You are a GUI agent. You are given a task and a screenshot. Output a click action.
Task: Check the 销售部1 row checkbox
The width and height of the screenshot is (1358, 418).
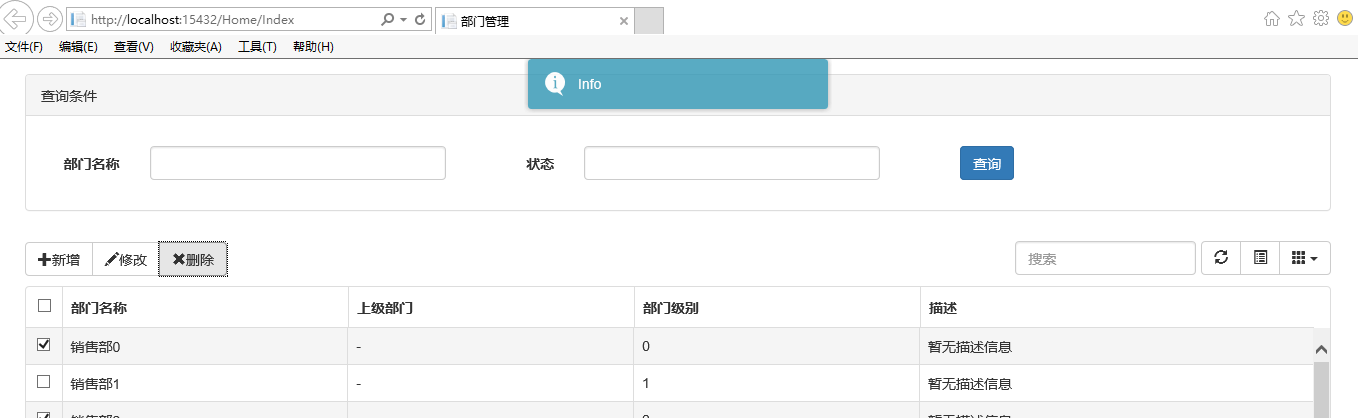click(x=44, y=382)
